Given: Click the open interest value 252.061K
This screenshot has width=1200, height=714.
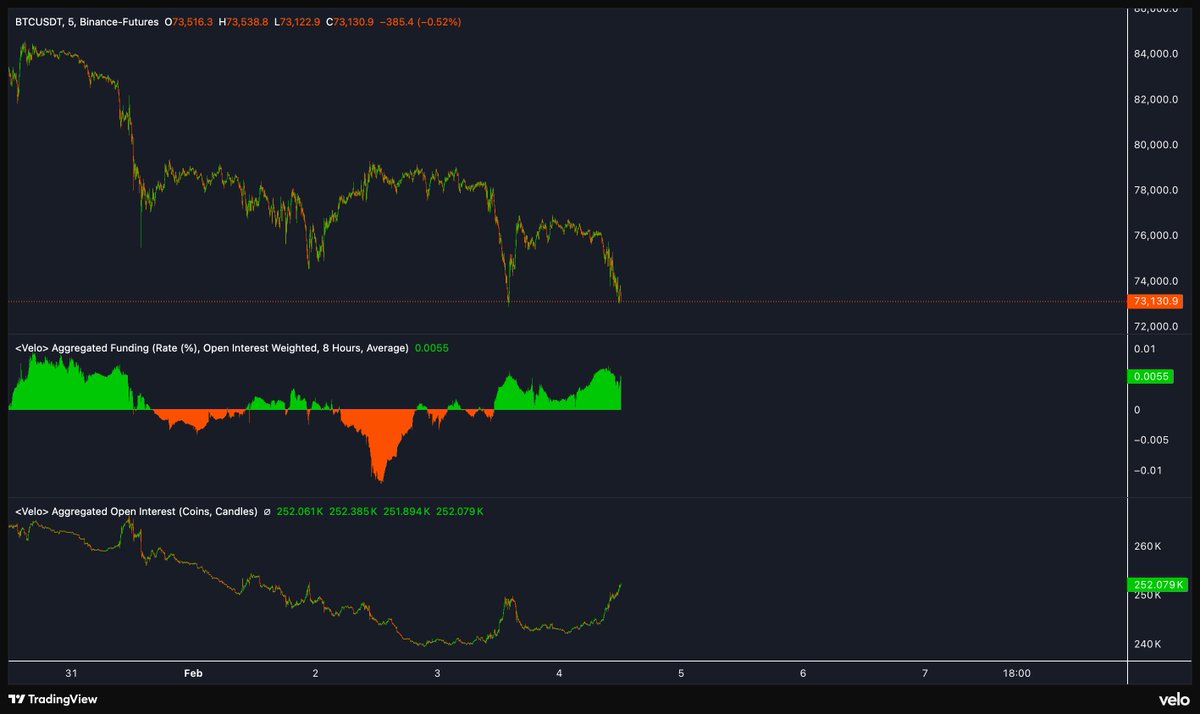Looking at the screenshot, I should pyautogui.click(x=299, y=511).
